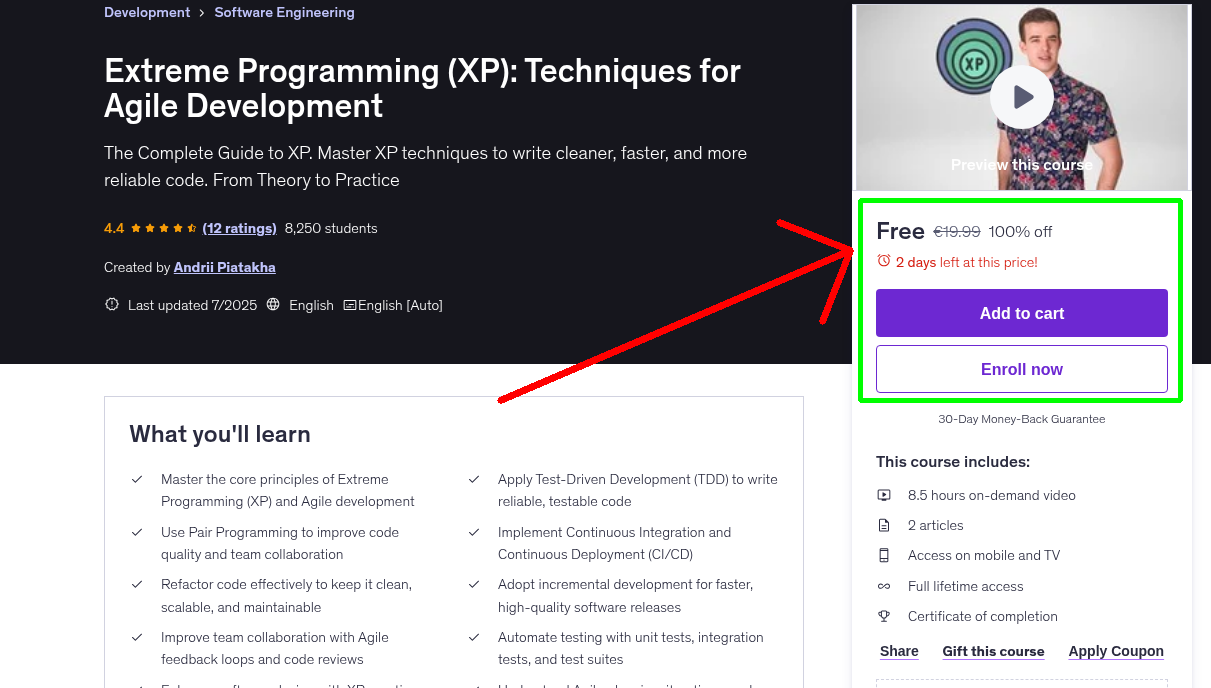The width and height of the screenshot is (1211, 688).
Task: Click the alarm clock icon next to deal timer
Action: pyautogui.click(x=882, y=260)
